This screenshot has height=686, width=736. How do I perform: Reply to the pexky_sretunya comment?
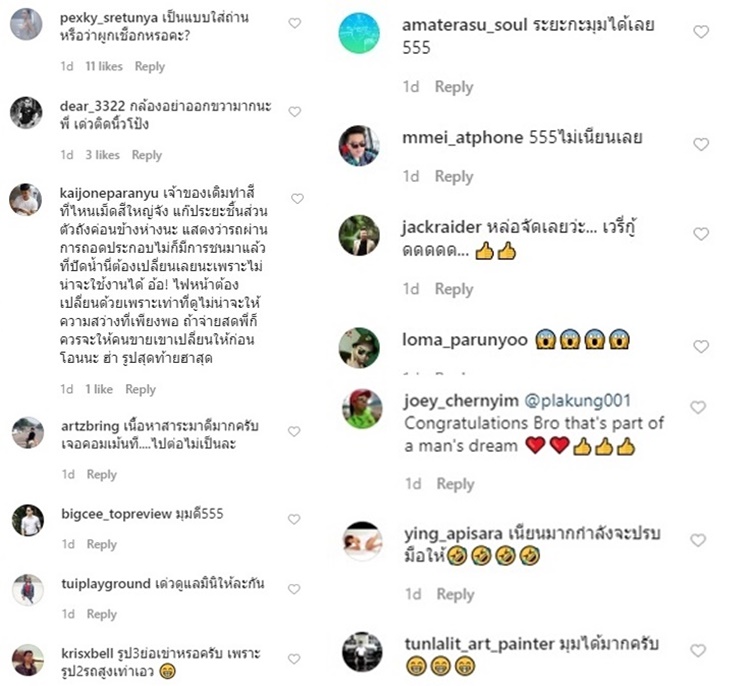pyautogui.click(x=150, y=67)
